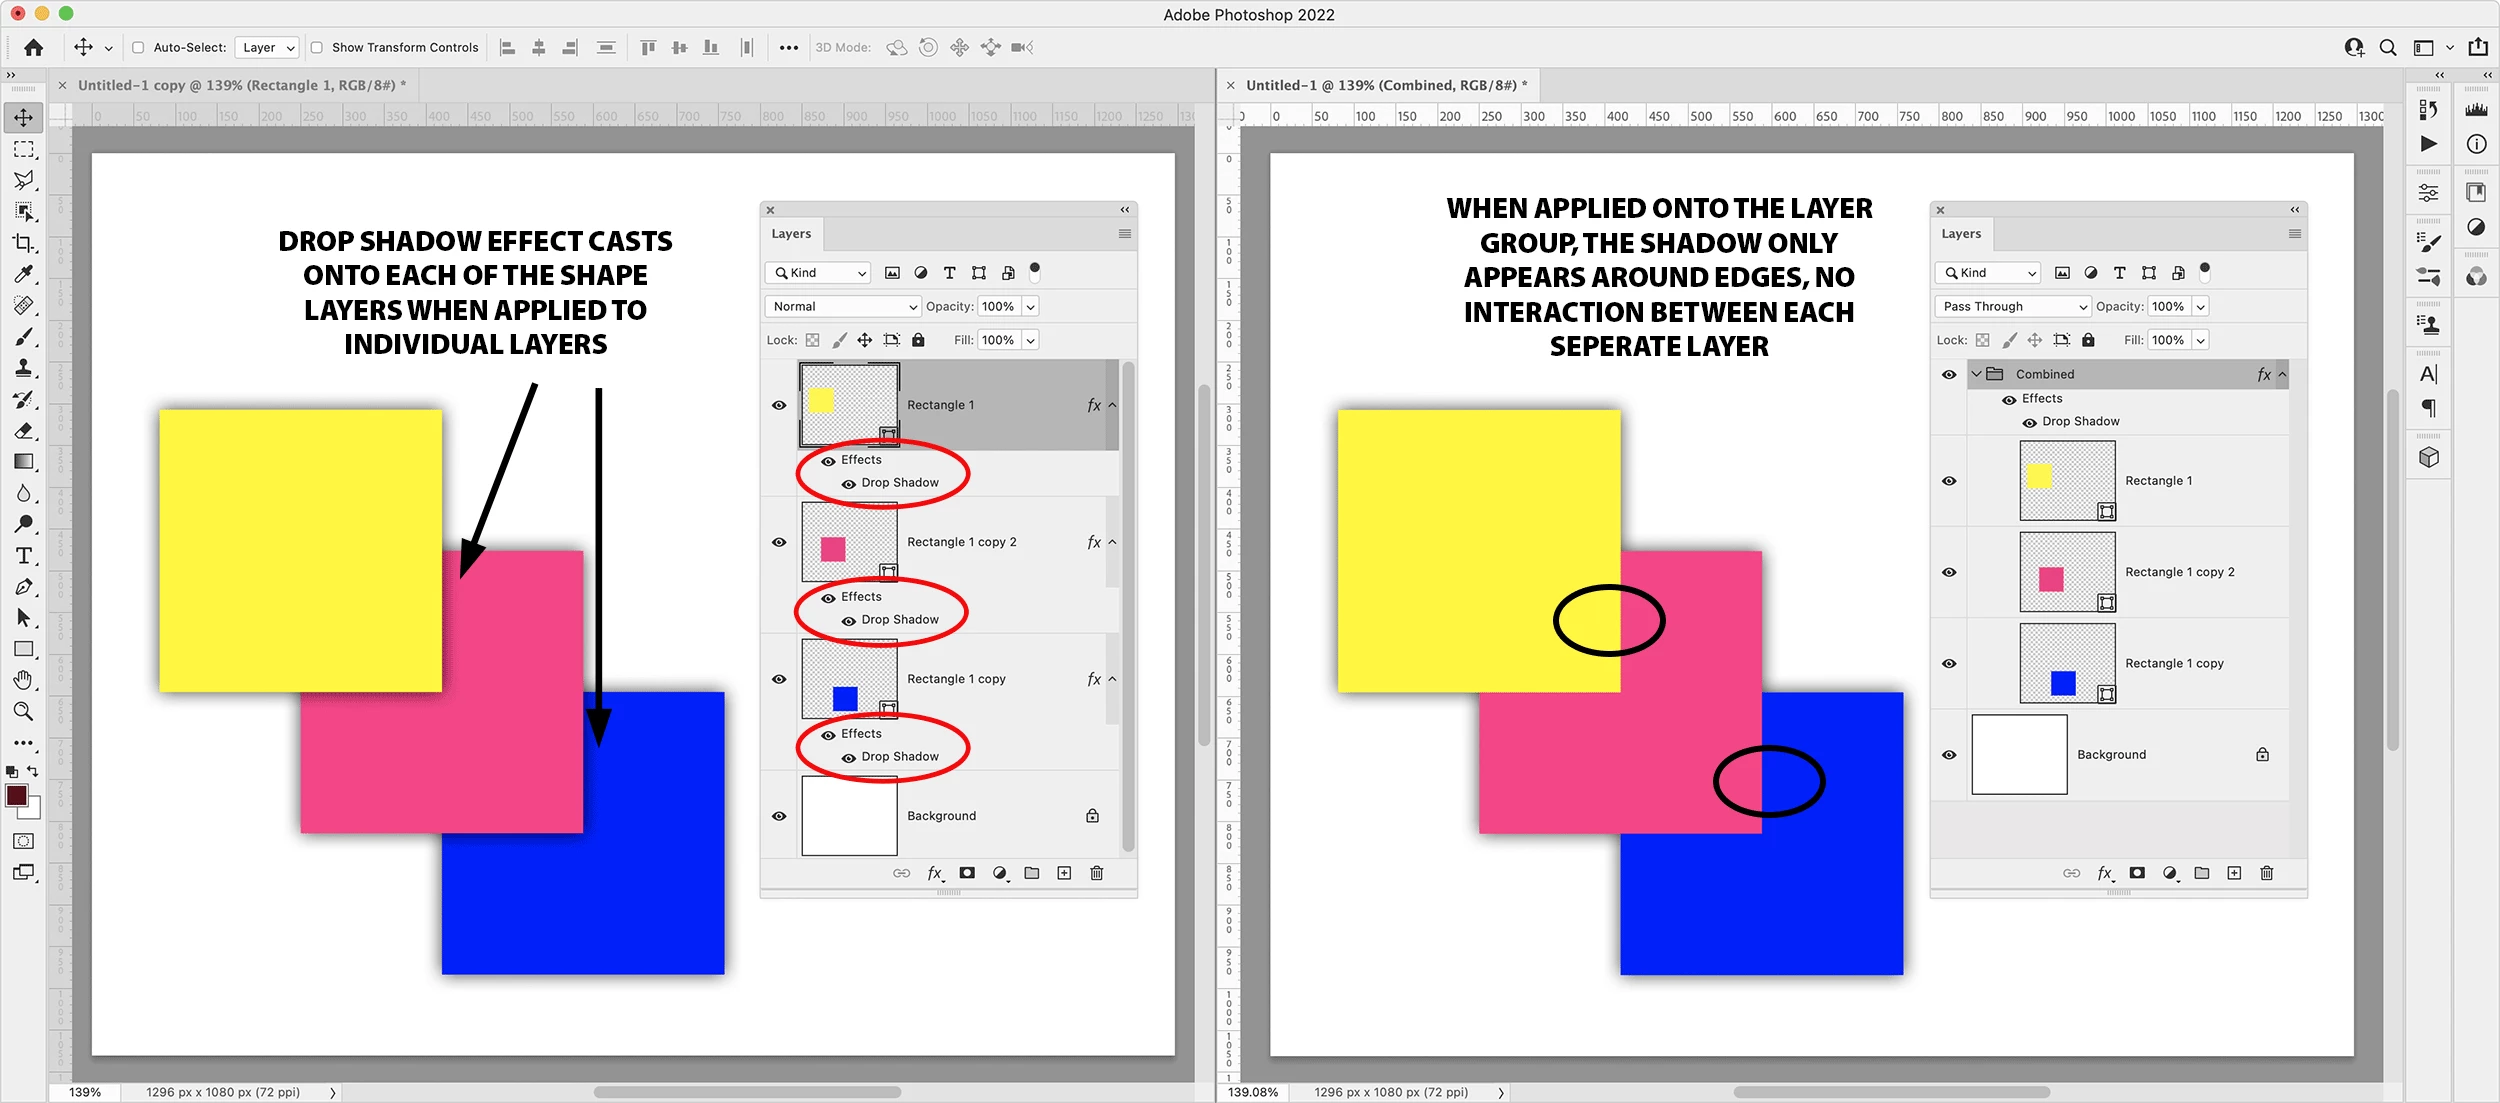2500x1103 pixels.
Task: Select the Crop tool in toolbar
Action: point(23,243)
